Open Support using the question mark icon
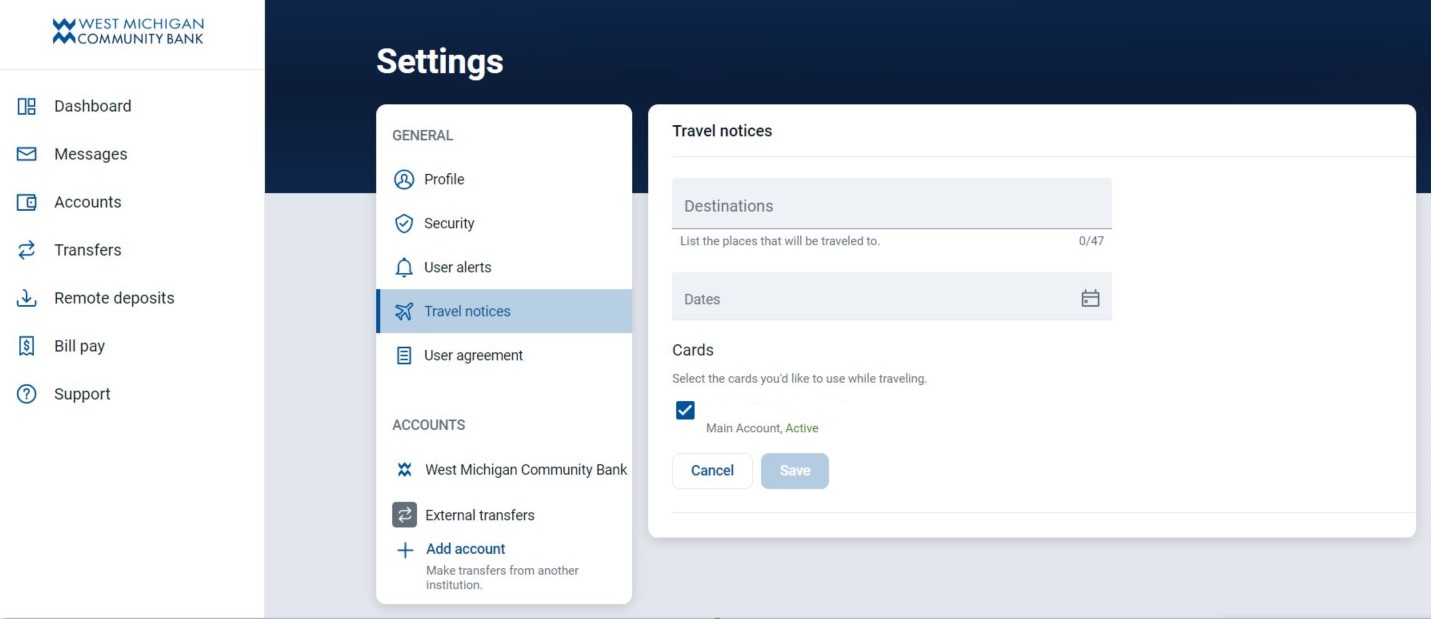 click(x=22, y=393)
